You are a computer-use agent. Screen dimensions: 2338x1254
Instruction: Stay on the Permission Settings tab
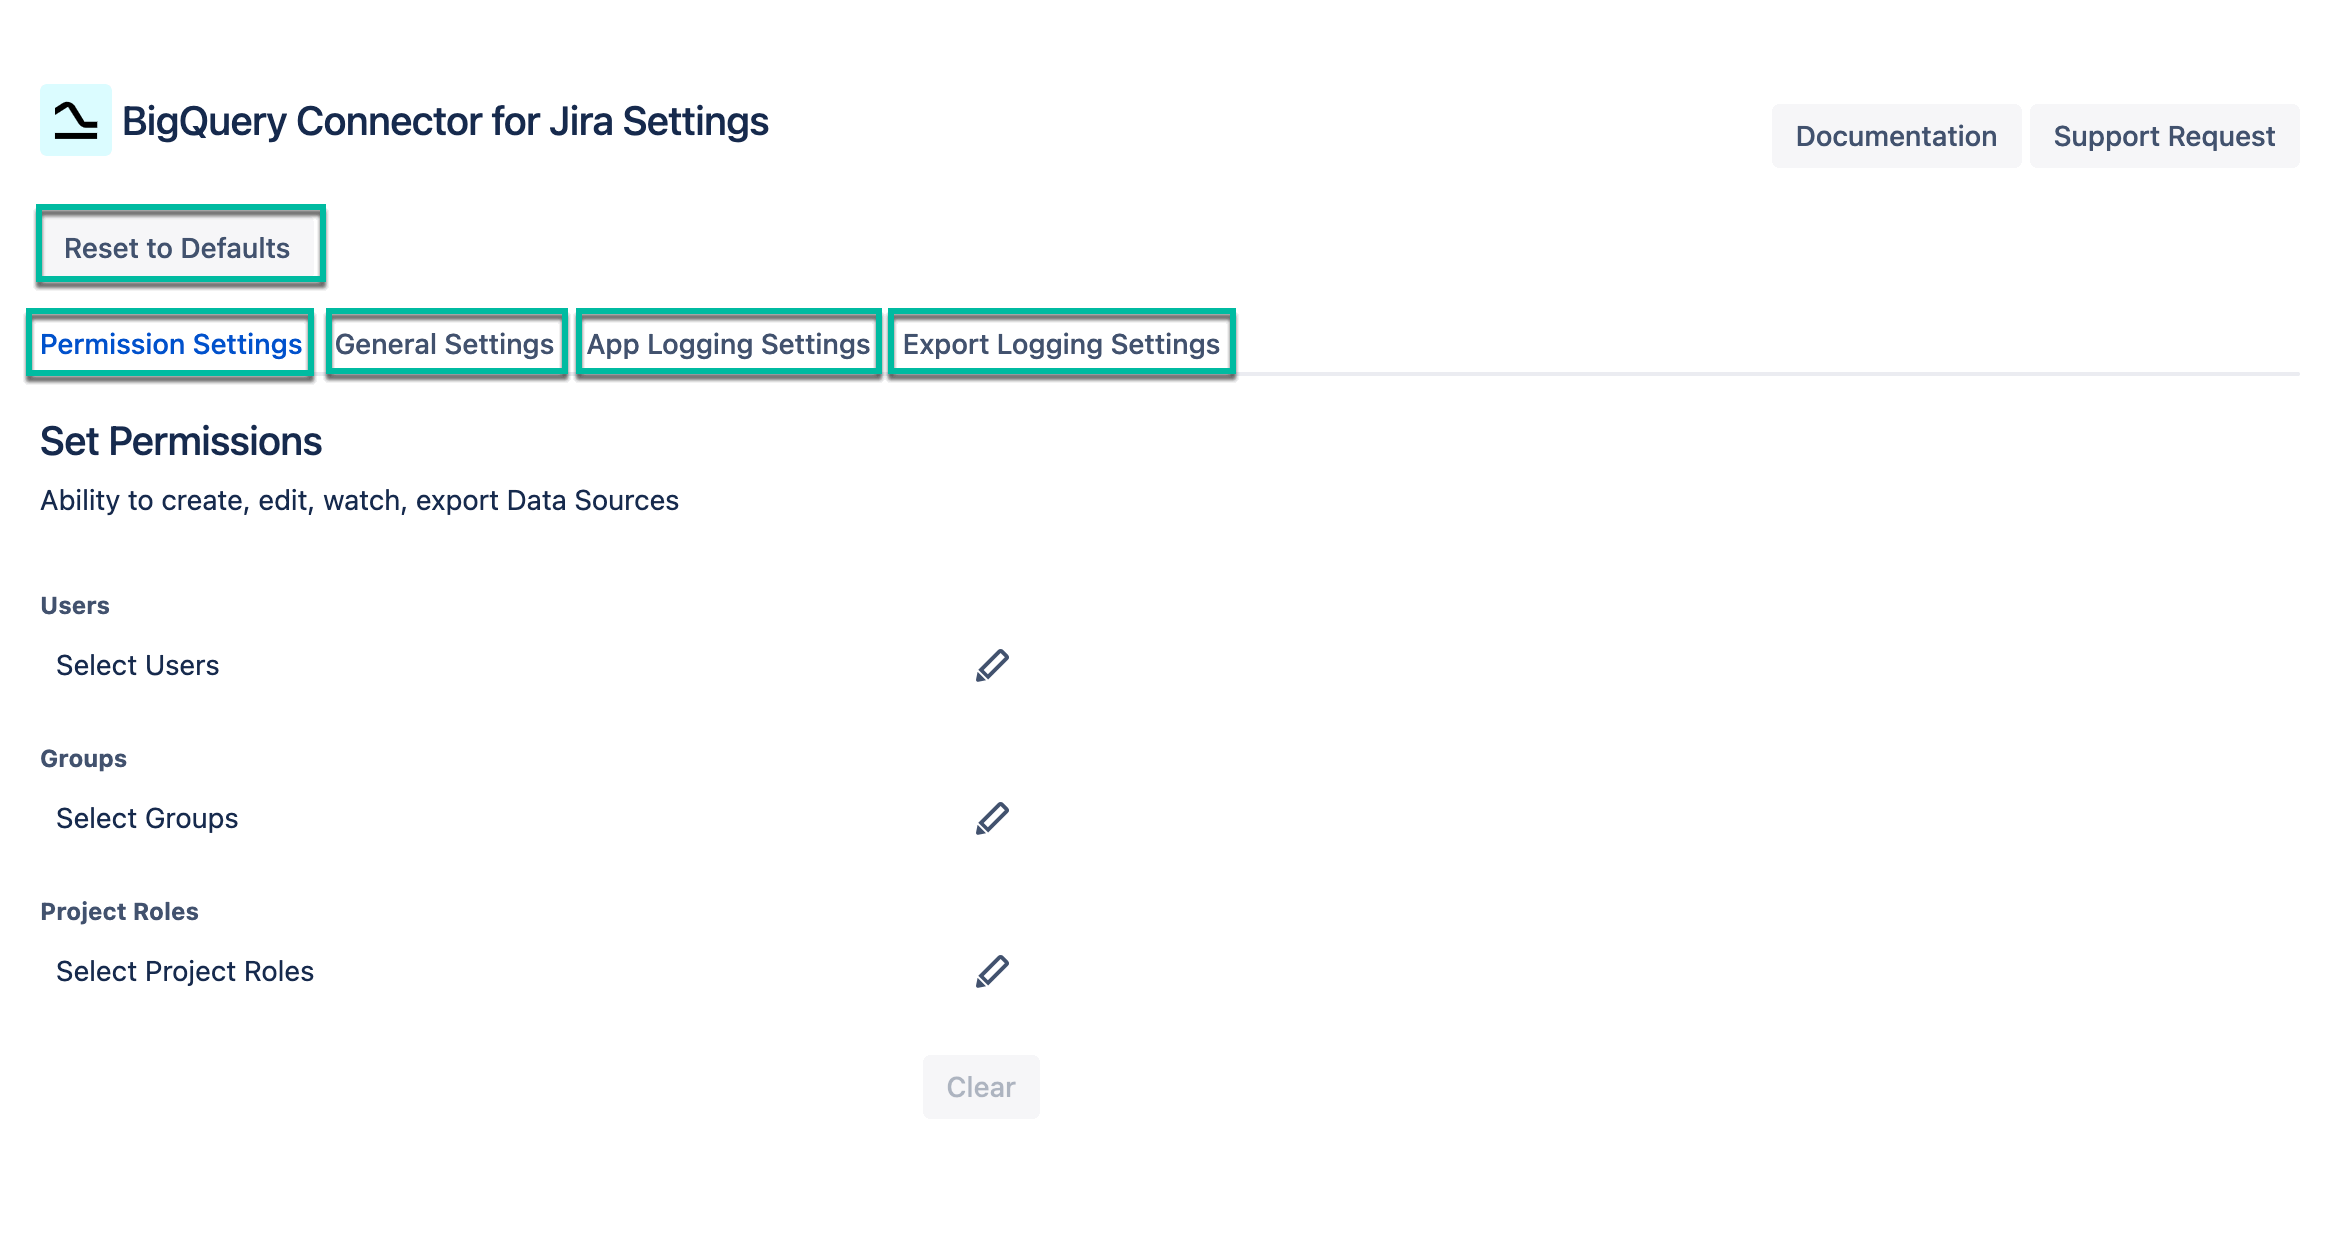coord(170,344)
